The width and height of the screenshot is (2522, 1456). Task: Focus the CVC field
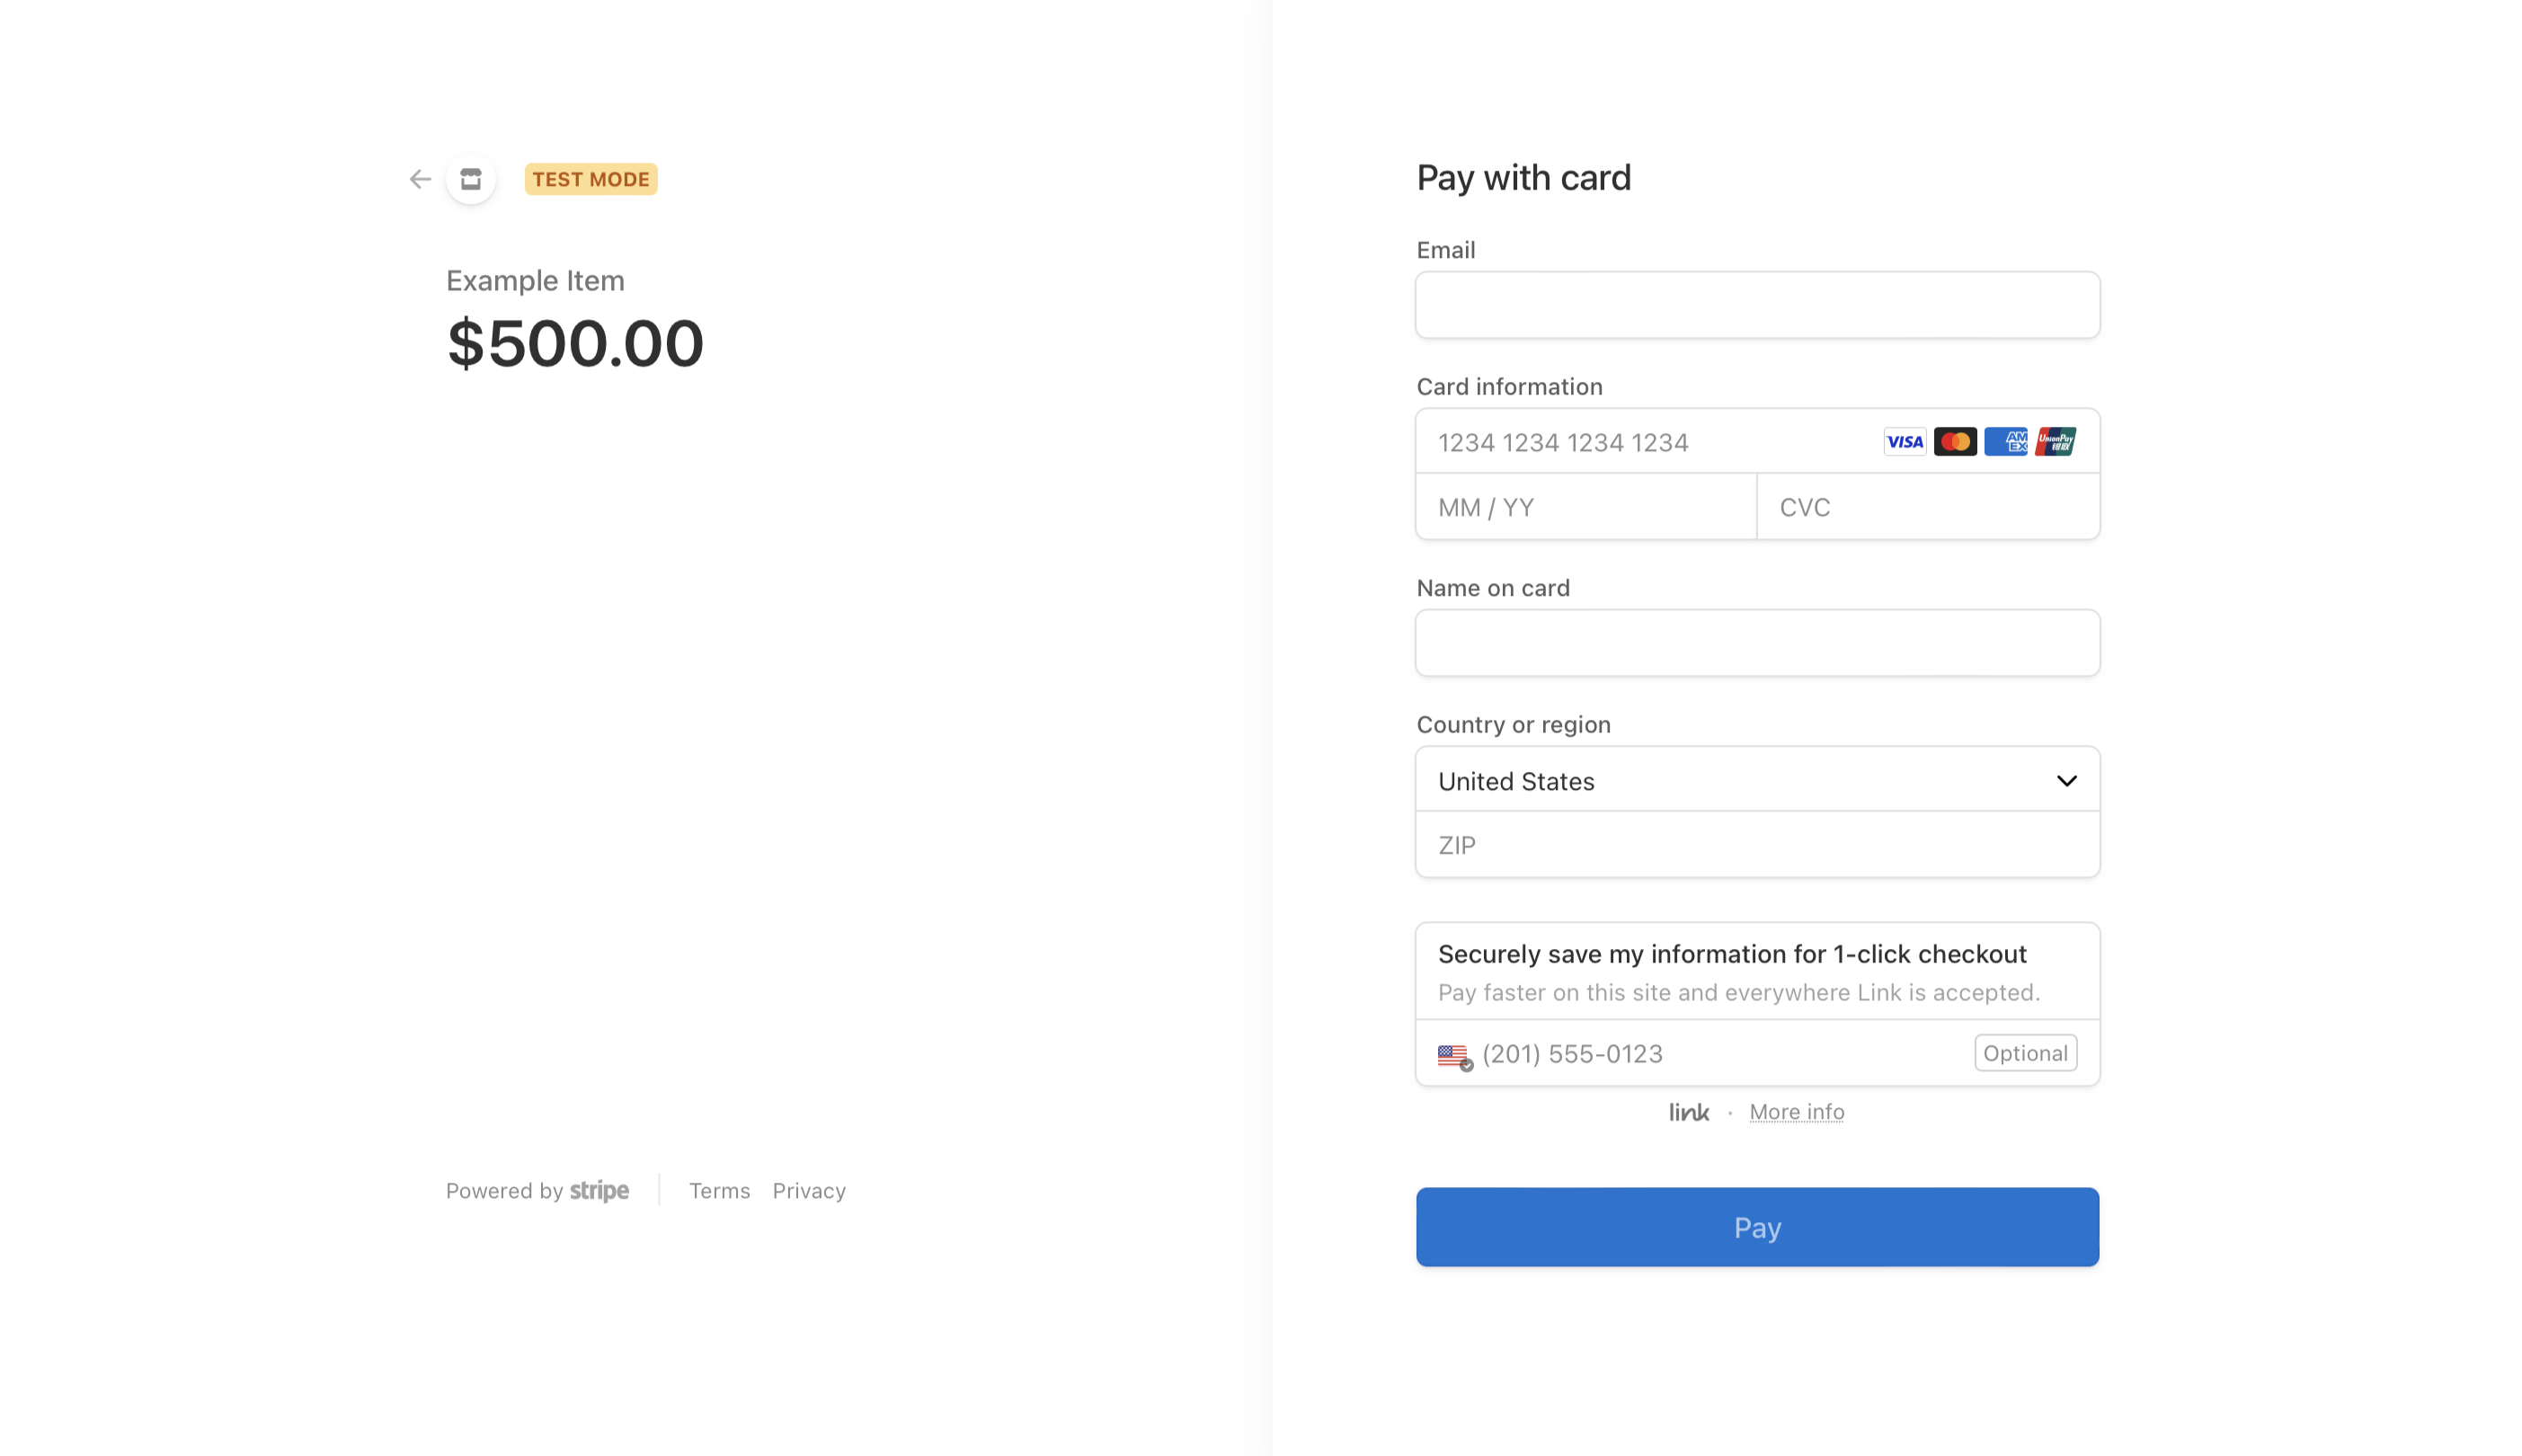pyautogui.click(x=1926, y=507)
